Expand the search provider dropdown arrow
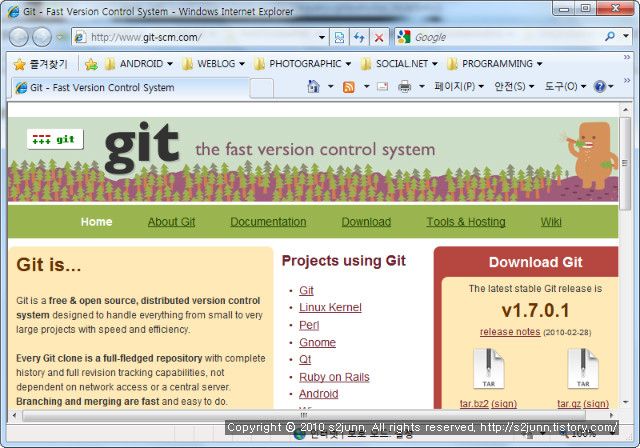The height and width of the screenshot is (448, 640). [x=626, y=37]
